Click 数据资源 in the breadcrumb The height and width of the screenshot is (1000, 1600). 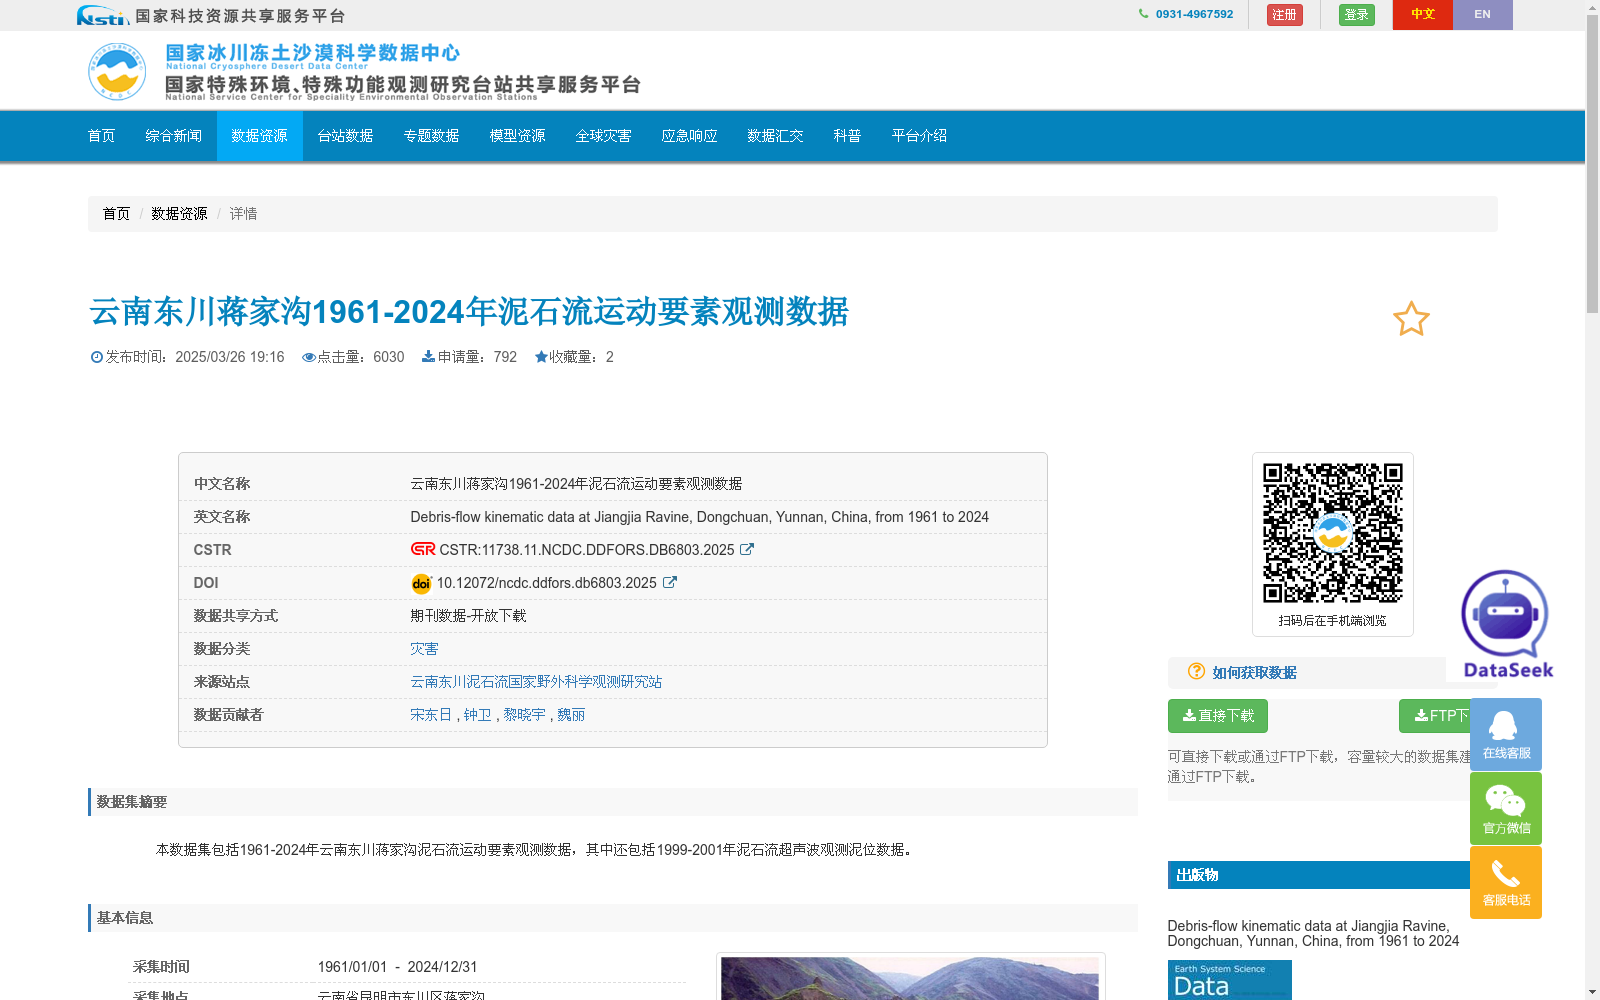click(180, 214)
